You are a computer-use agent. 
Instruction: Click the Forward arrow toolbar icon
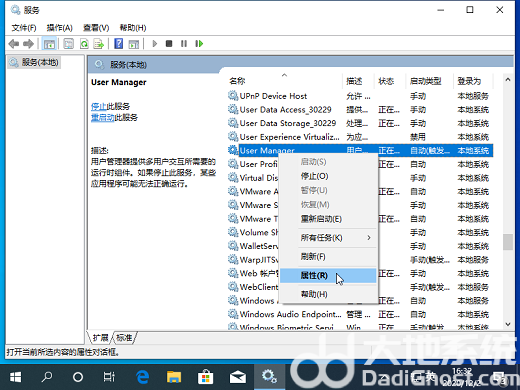coord(28,44)
